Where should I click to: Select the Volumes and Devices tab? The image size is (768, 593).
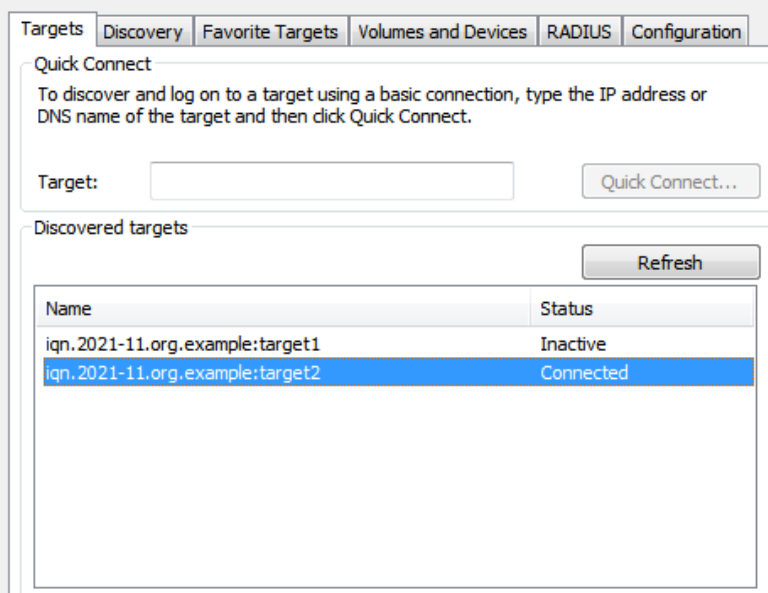click(442, 32)
